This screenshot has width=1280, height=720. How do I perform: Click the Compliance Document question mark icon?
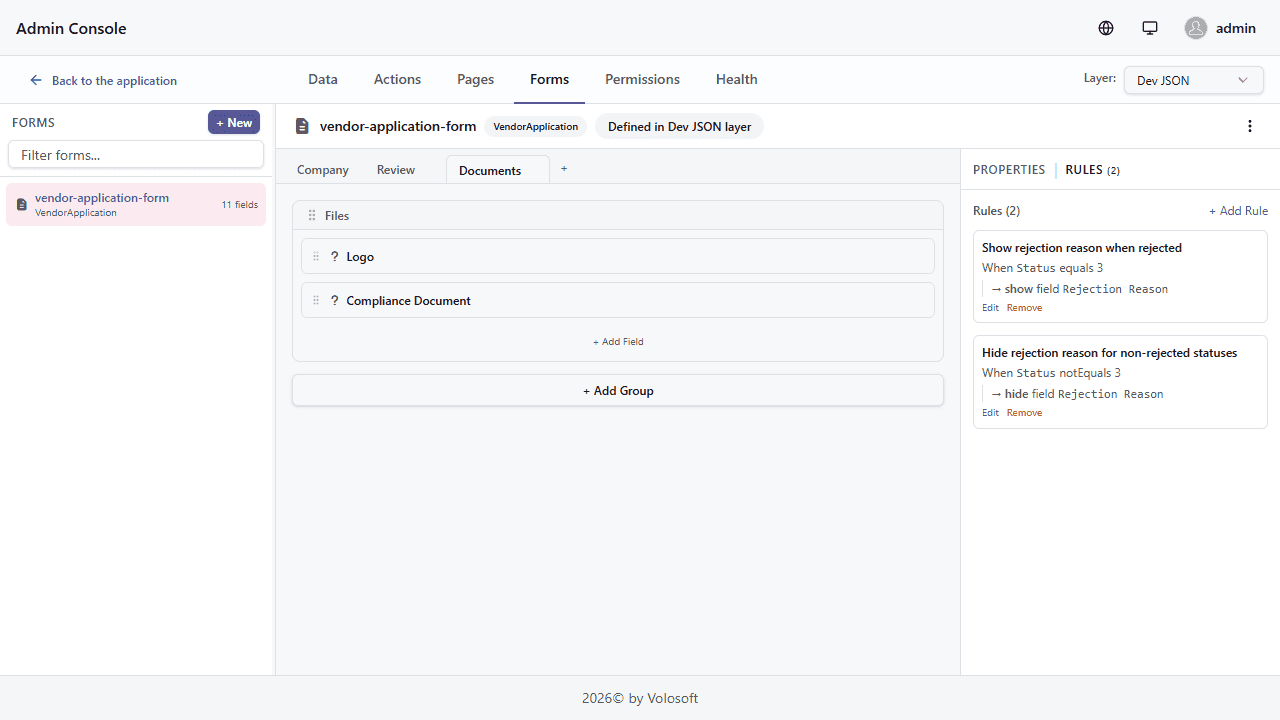(x=335, y=301)
